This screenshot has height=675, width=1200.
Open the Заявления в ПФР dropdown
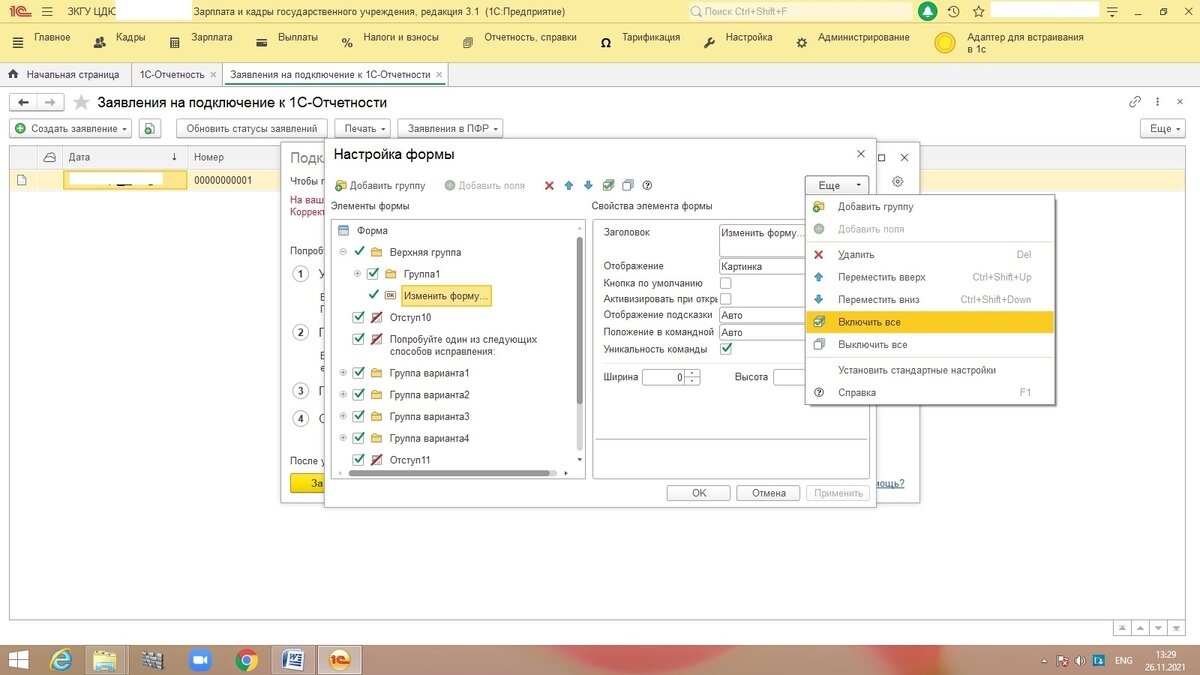coord(450,128)
